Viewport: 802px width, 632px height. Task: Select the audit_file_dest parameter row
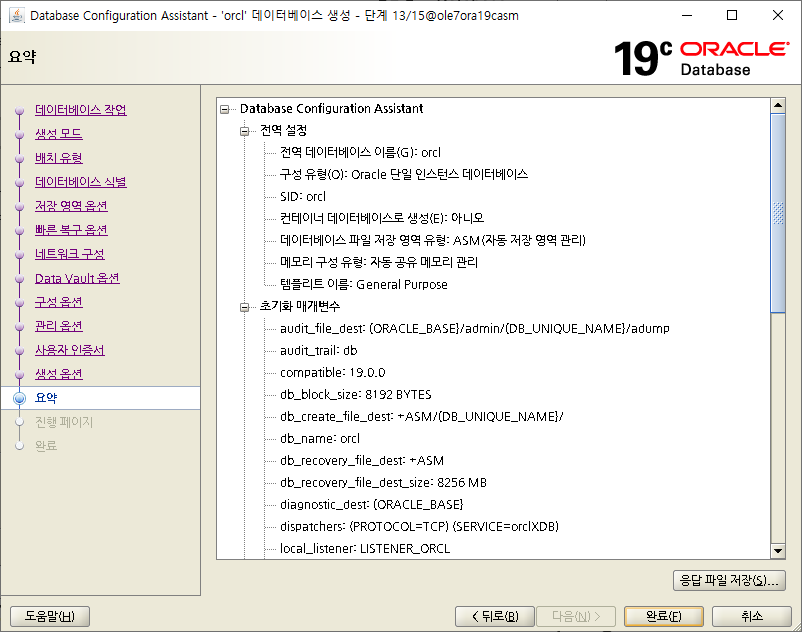(475, 328)
